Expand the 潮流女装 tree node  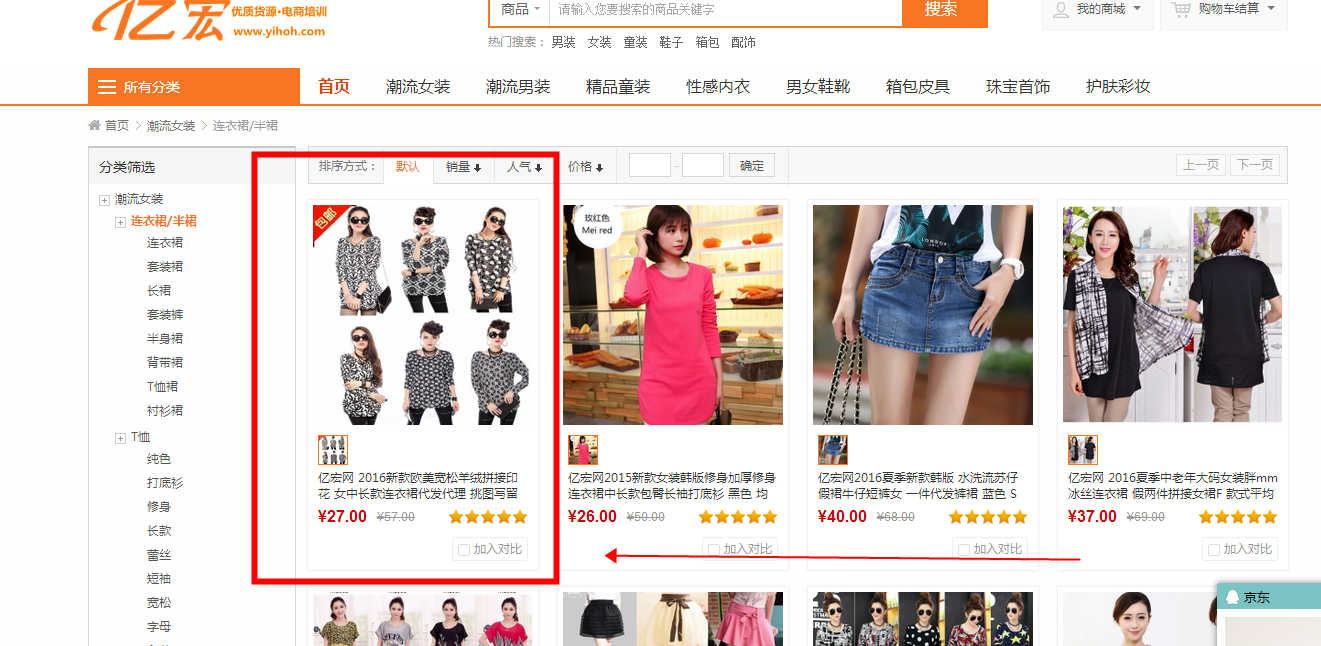pos(104,200)
